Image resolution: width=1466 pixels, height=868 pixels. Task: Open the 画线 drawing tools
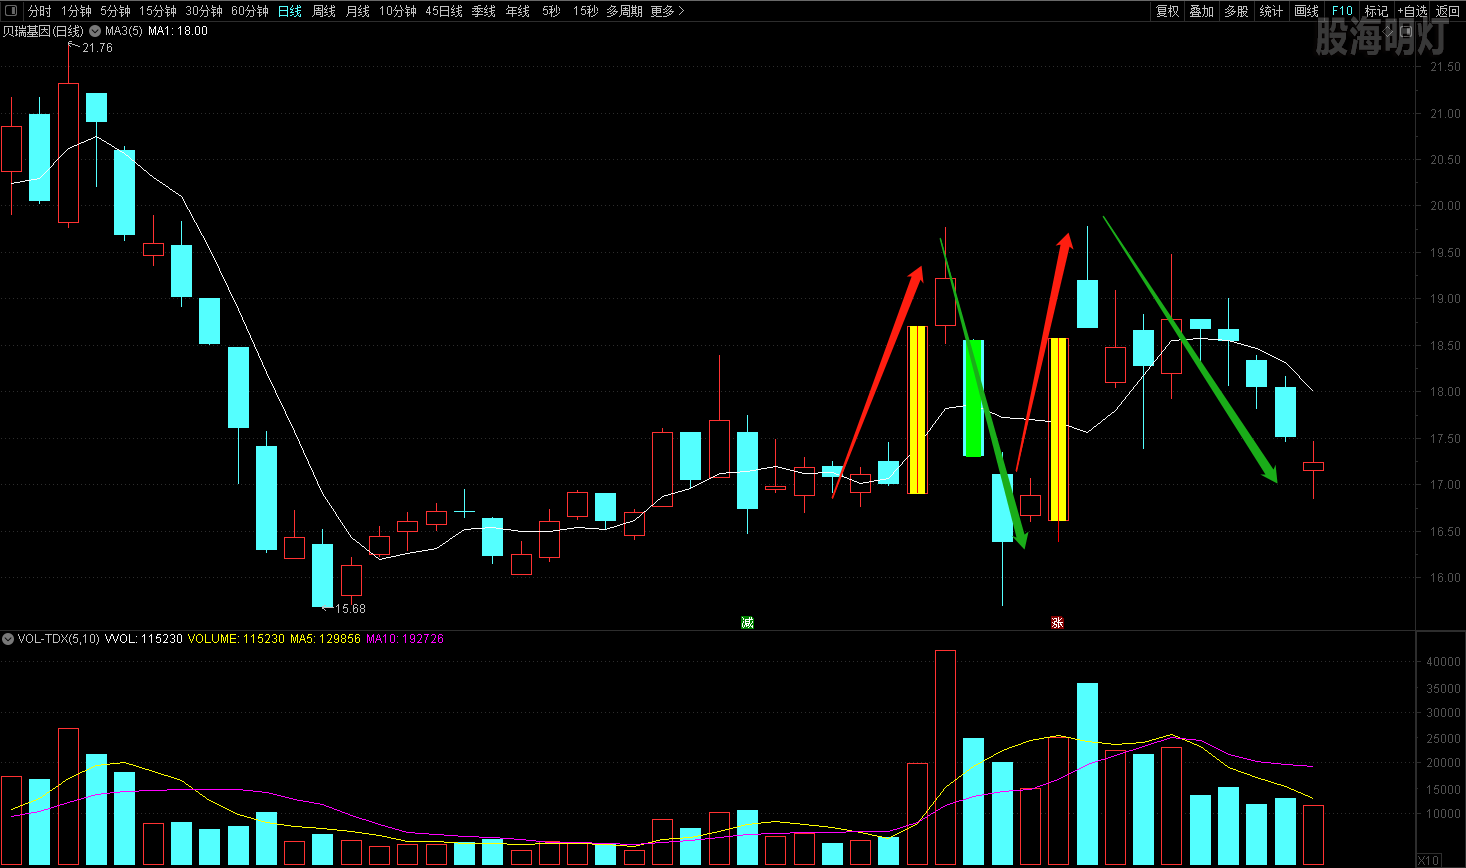coord(1307,11)
